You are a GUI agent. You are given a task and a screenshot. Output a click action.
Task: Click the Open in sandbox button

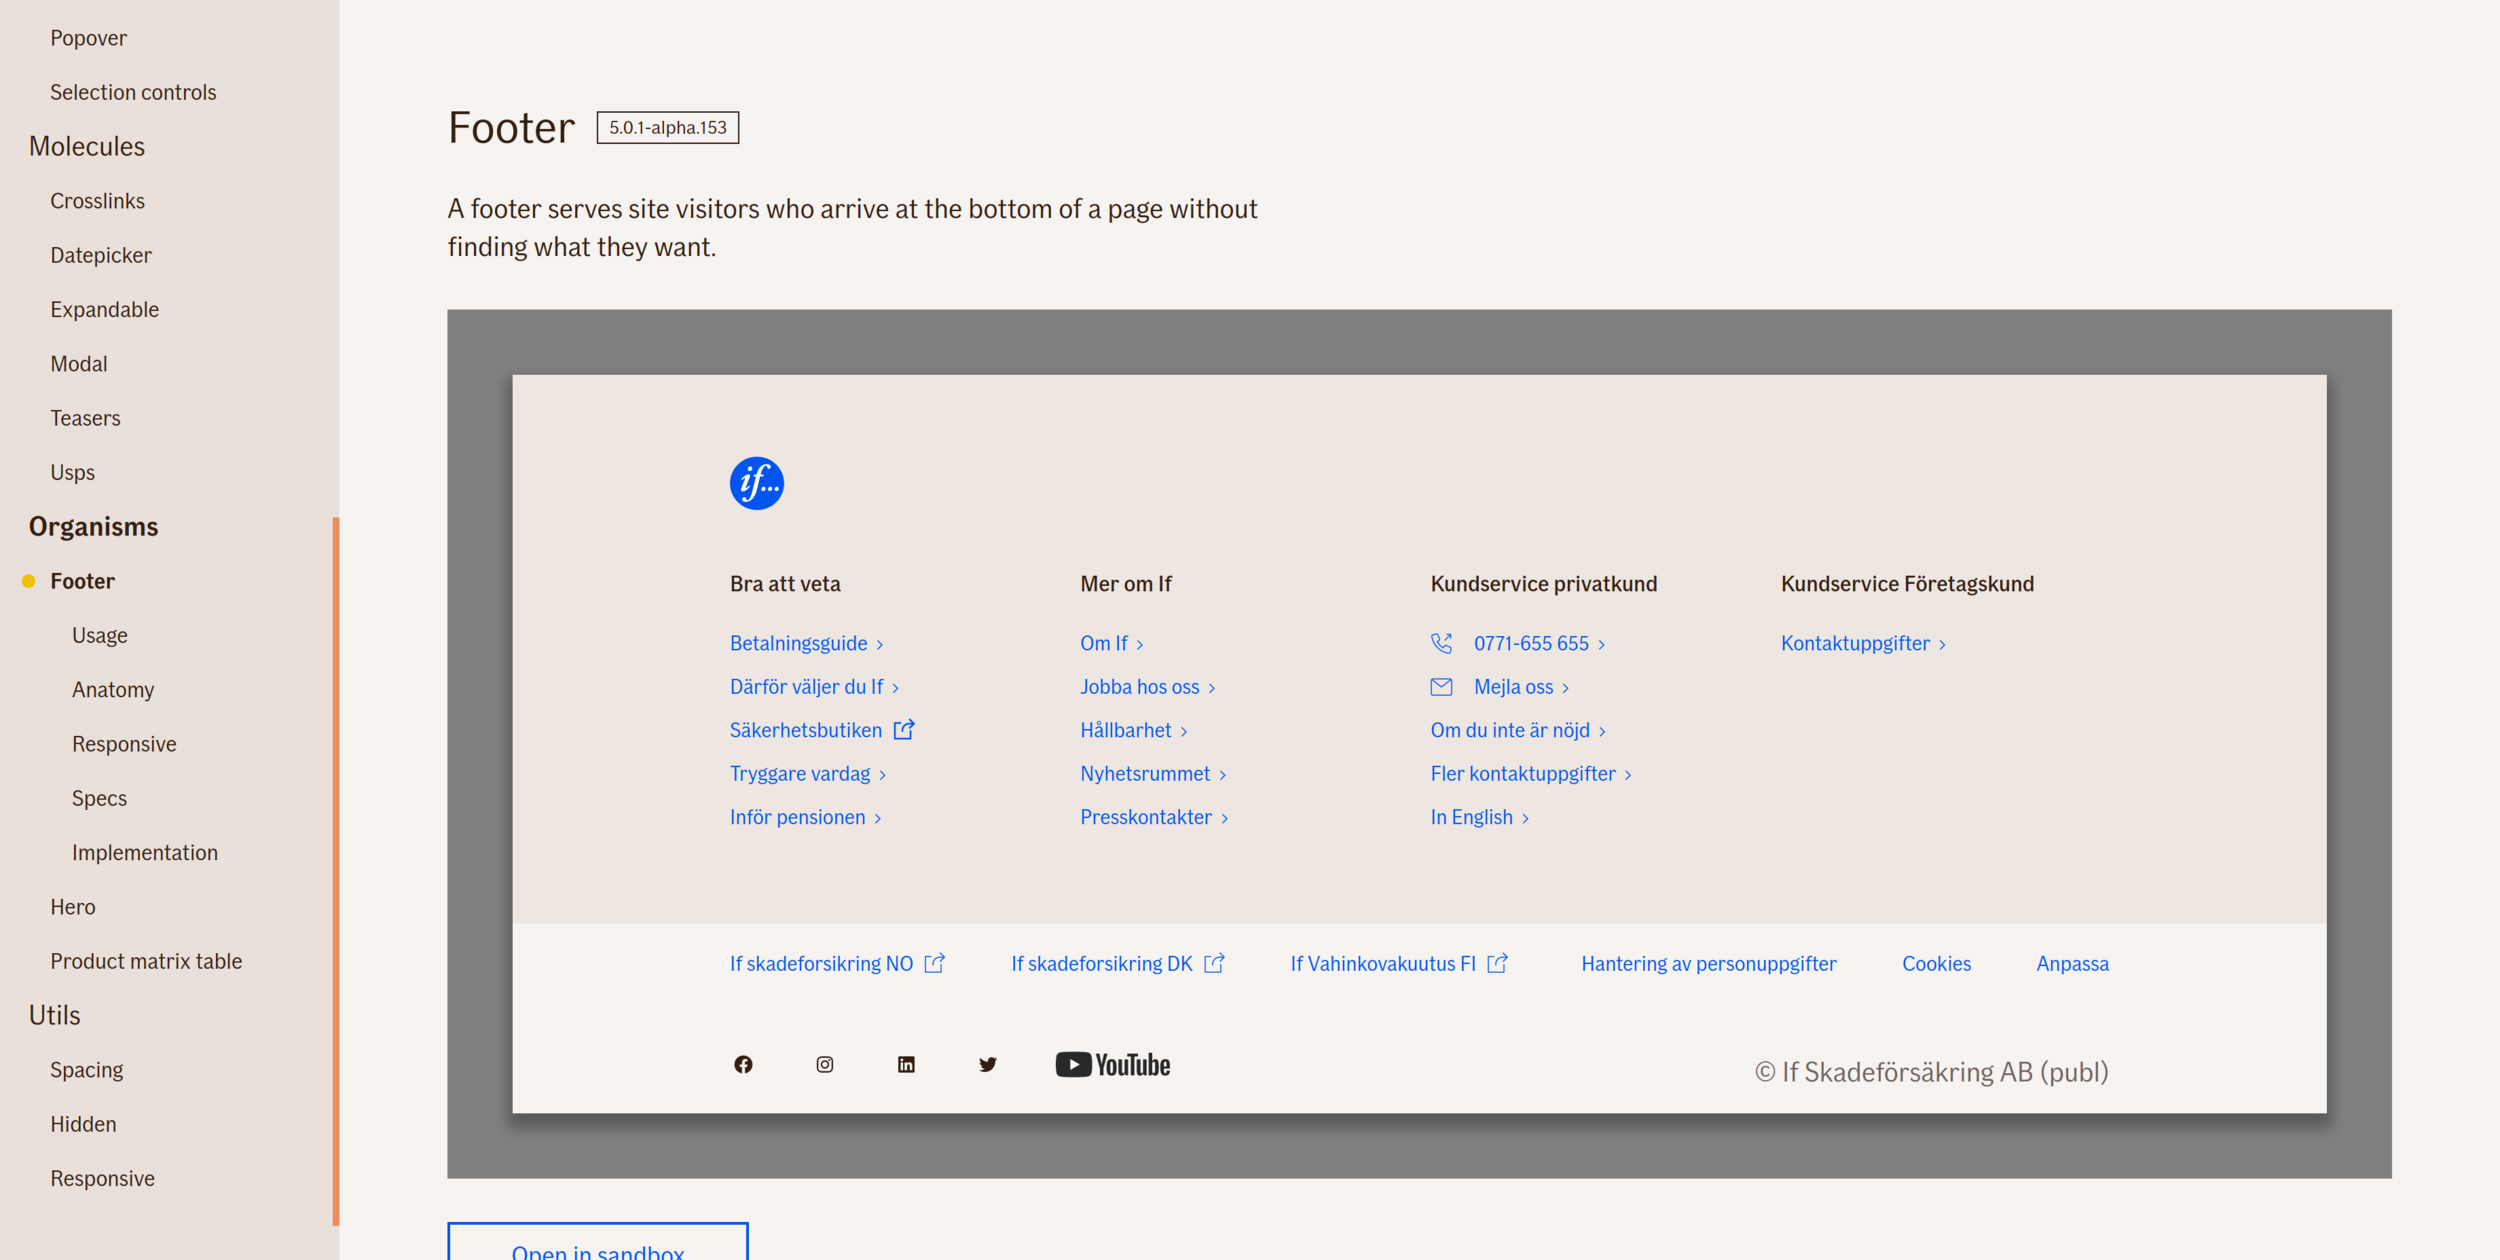(x=597, y=1245)
